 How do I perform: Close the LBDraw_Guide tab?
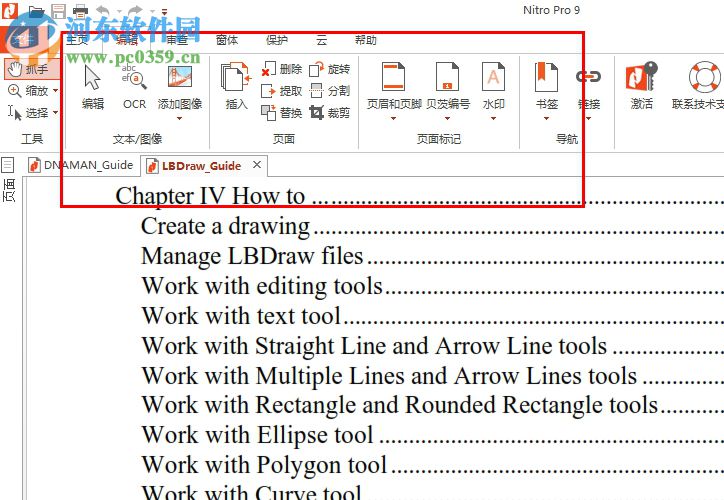[257, 165]
